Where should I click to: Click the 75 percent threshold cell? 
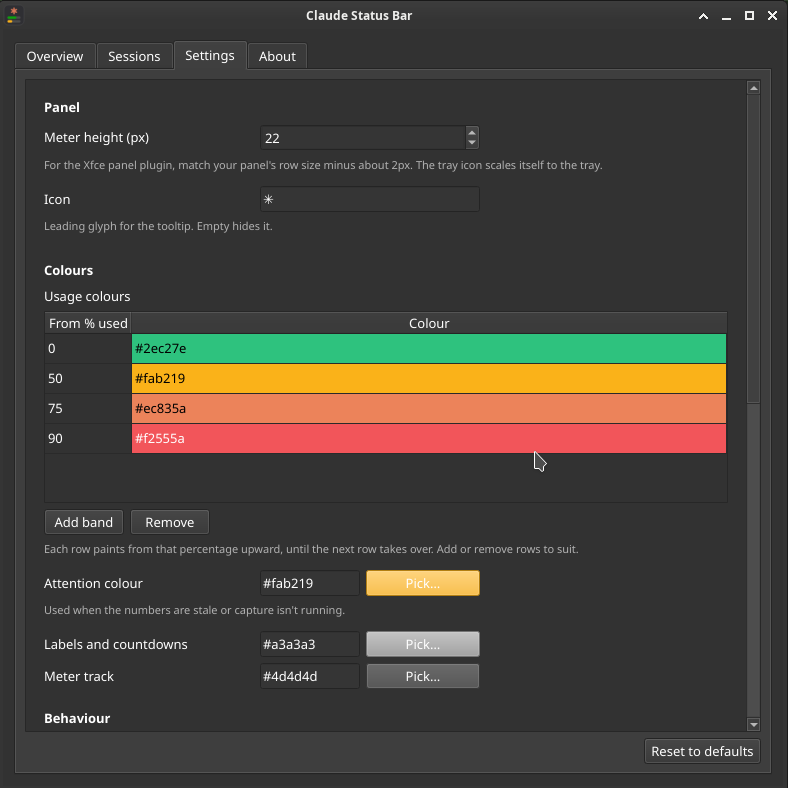[88, 409]
